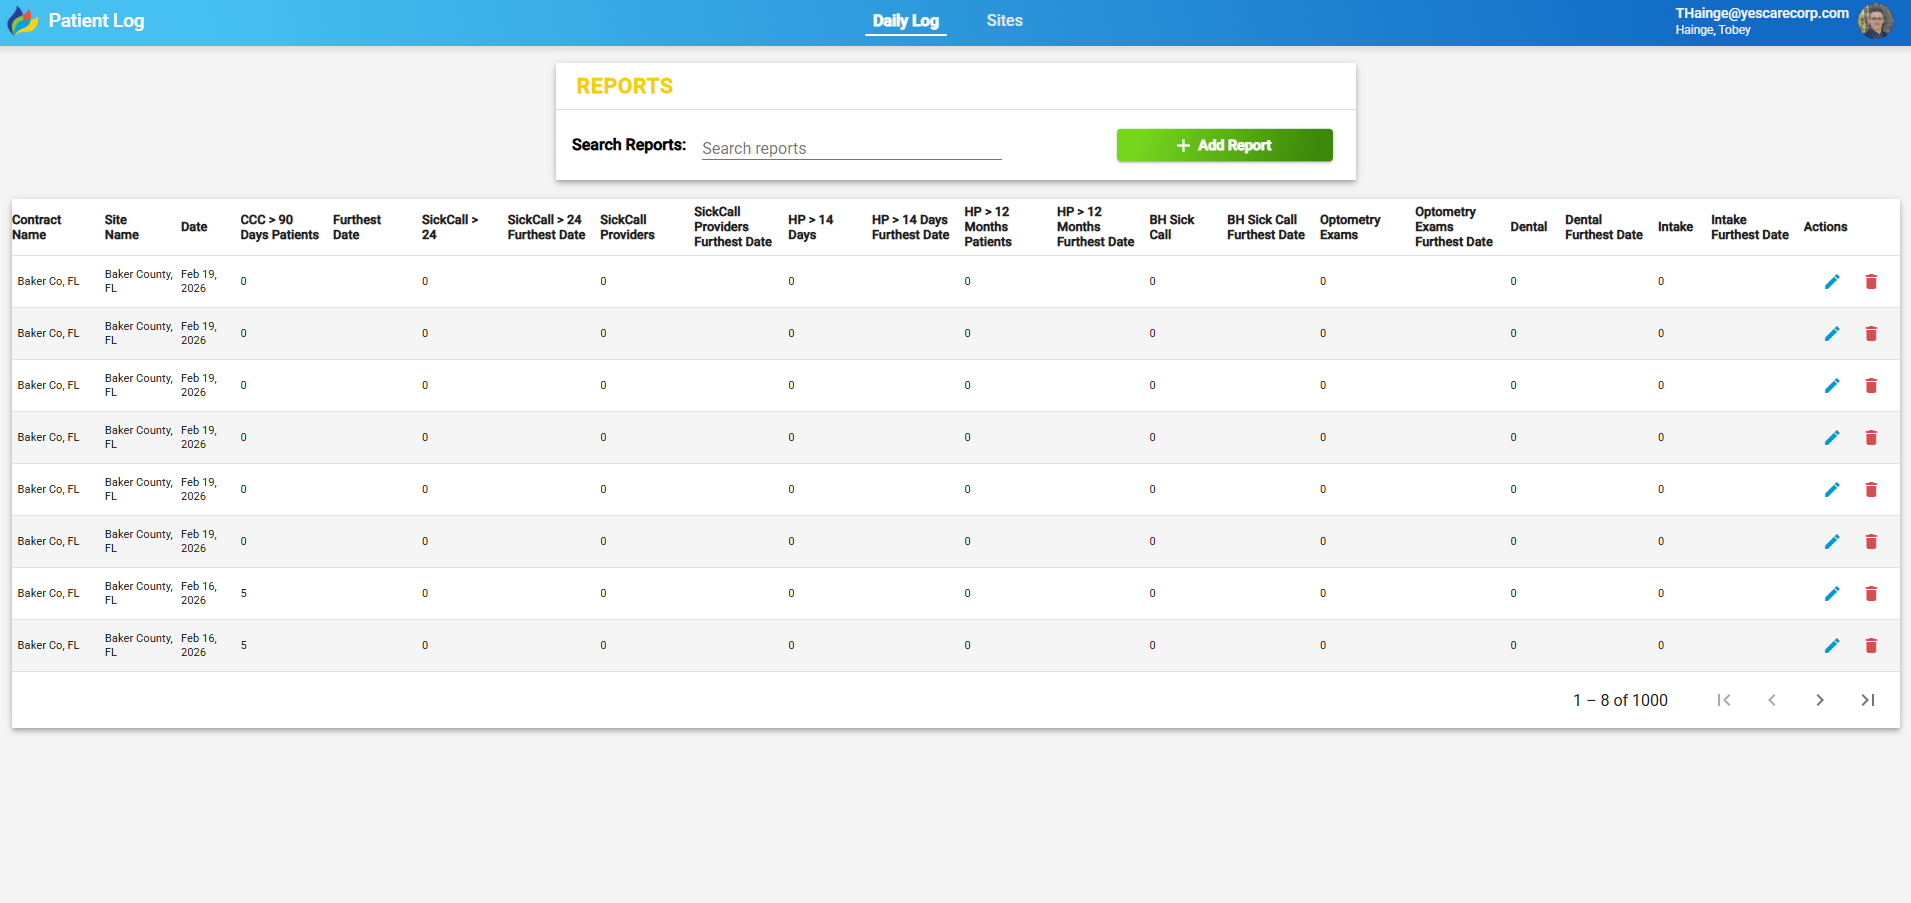This screenshot has width=1911, height=903.
Task: Click the Intake Furthest Date header
Action: (1750, 227)
